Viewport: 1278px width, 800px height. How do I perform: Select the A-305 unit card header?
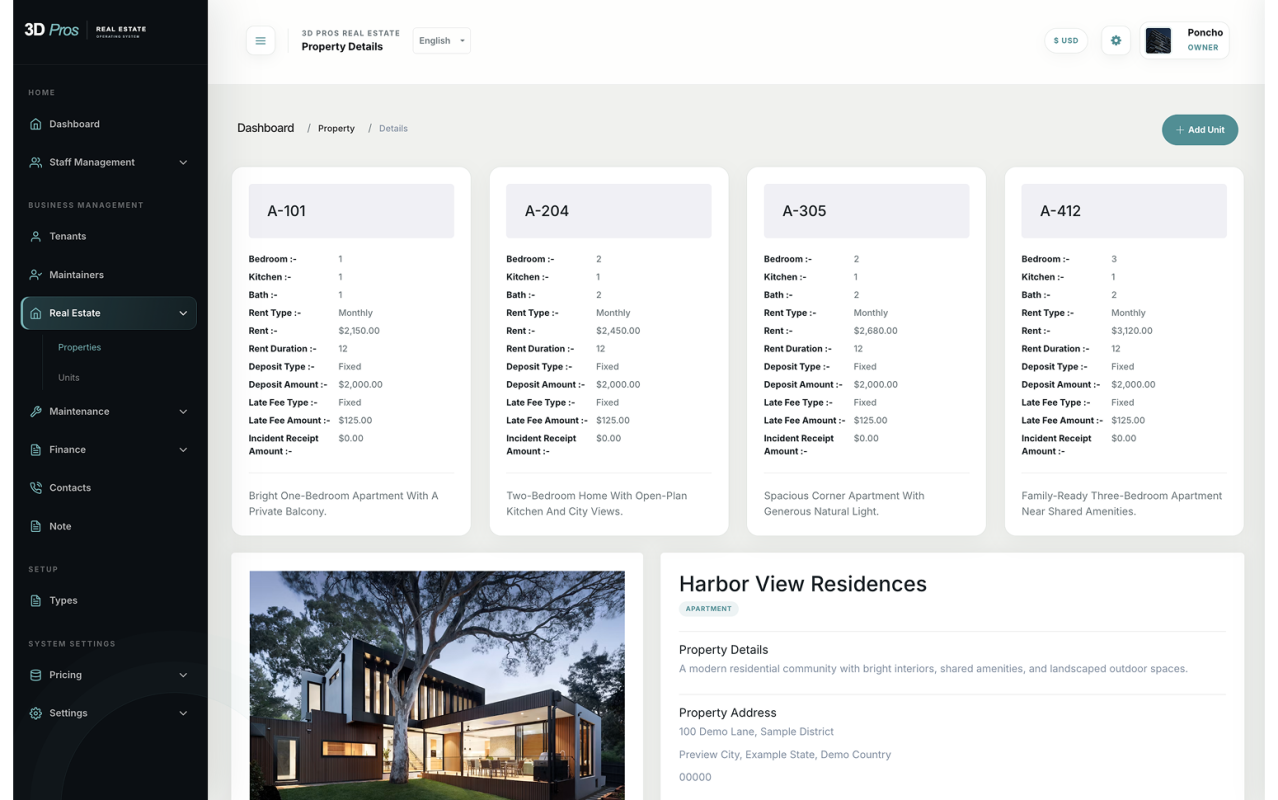(866, 211)
